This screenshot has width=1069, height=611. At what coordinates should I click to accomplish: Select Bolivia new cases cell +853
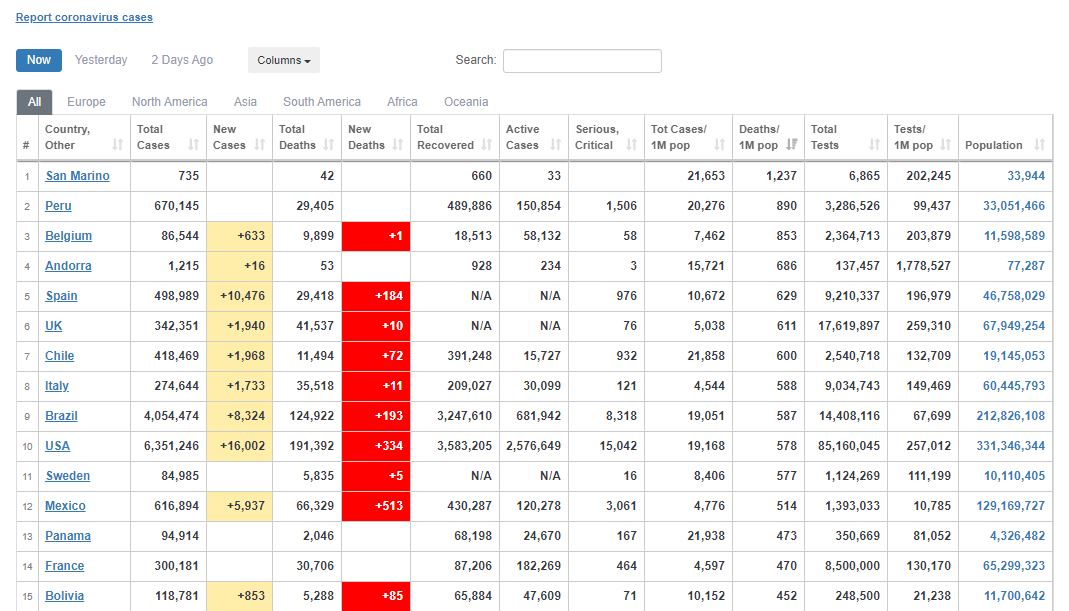coord(239,595)
